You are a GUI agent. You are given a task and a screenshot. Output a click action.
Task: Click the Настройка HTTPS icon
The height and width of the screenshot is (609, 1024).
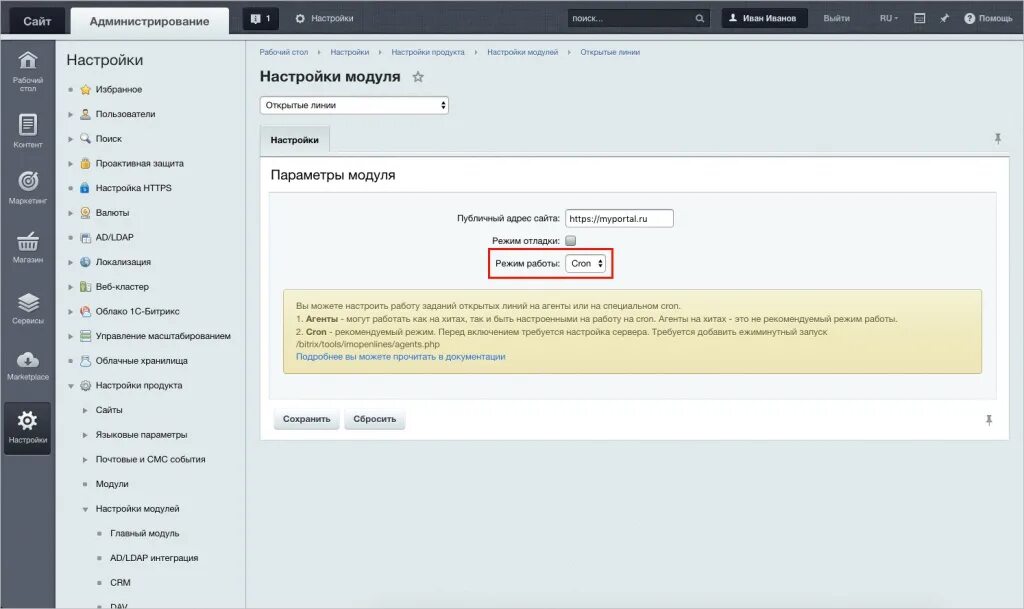pos(85,188)
